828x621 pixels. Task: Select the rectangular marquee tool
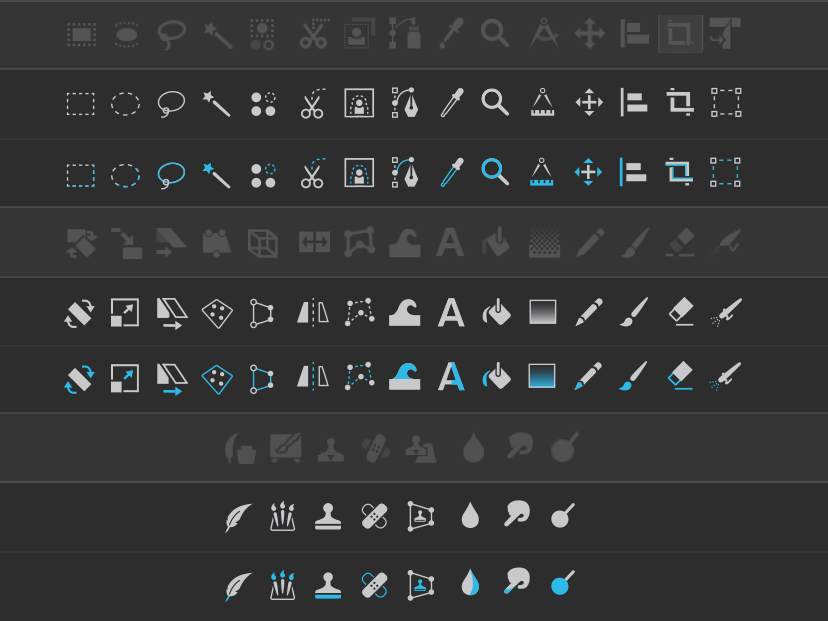click(80, 103)
